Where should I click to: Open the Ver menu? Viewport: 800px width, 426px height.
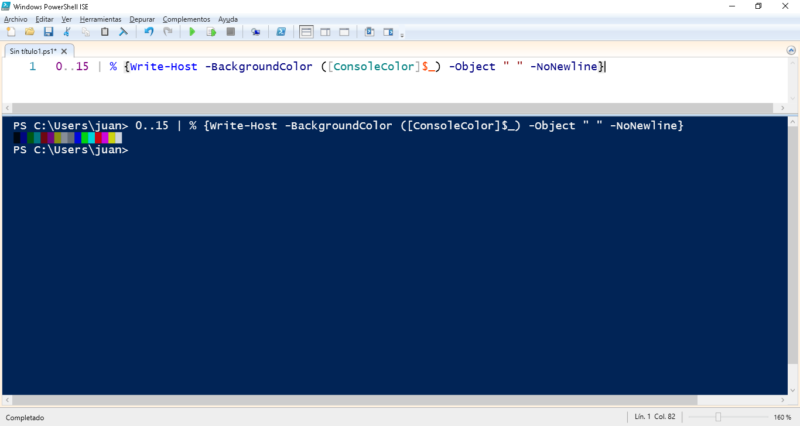(x=66, y=19)
